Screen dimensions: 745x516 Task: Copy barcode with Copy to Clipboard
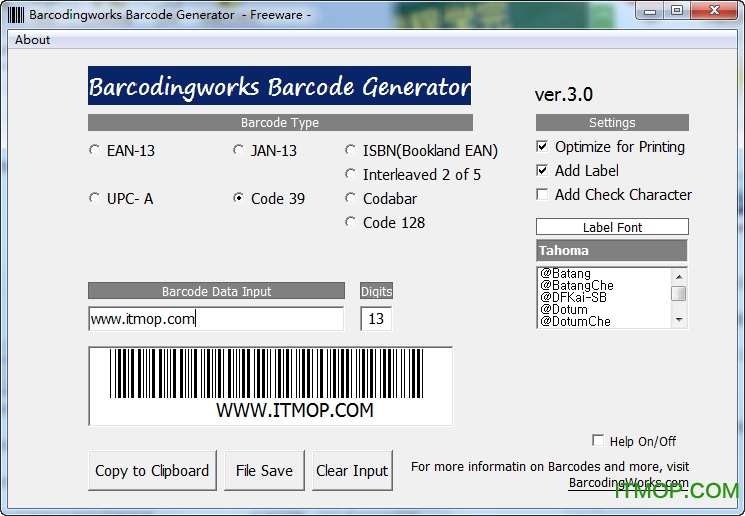point(152,470)
